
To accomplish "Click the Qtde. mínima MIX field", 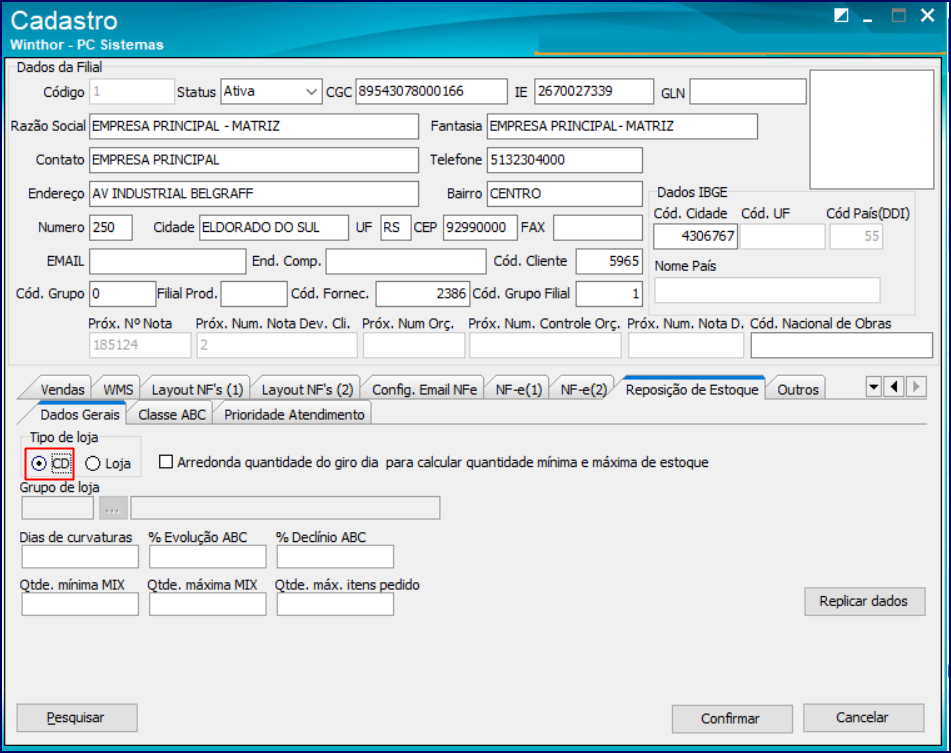I will point(80,604).
